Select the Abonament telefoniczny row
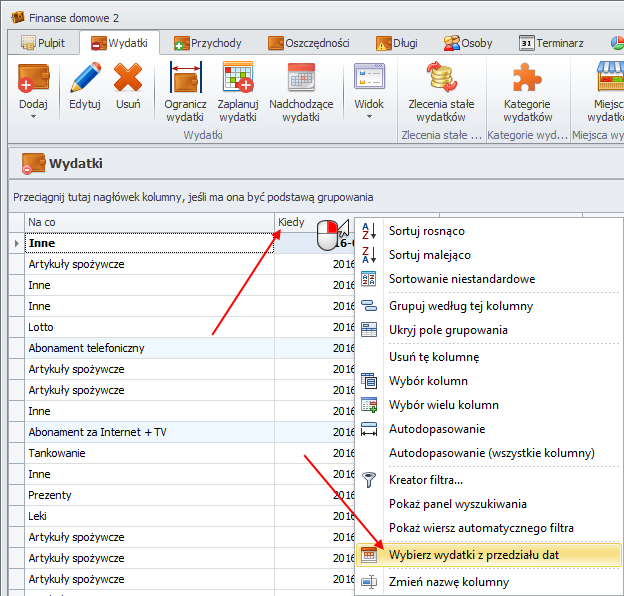The width and height of the screenshot is (624, 596). 148,348
